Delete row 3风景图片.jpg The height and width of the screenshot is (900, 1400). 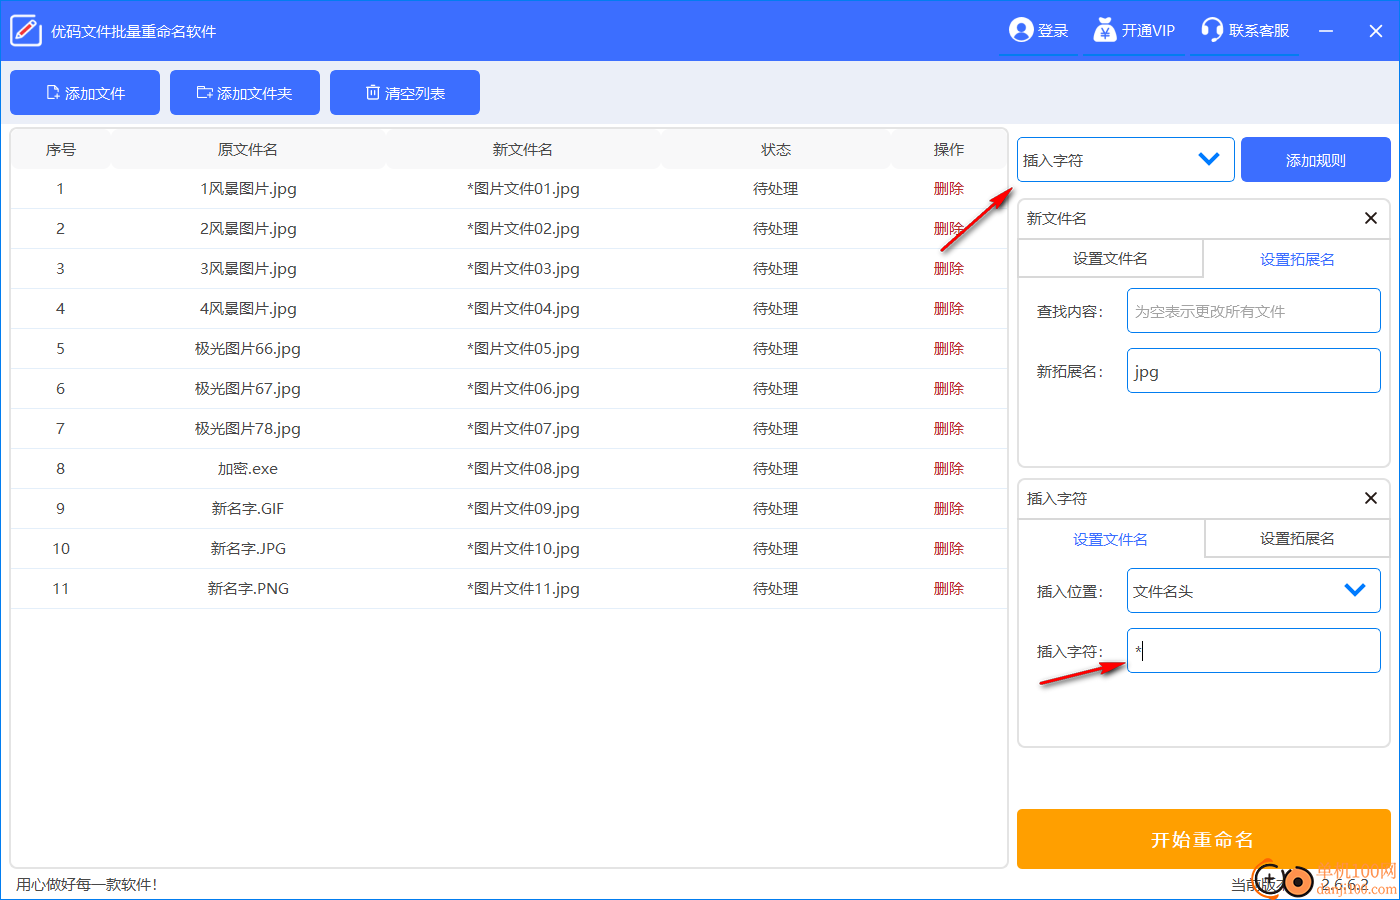pos(949,269)
